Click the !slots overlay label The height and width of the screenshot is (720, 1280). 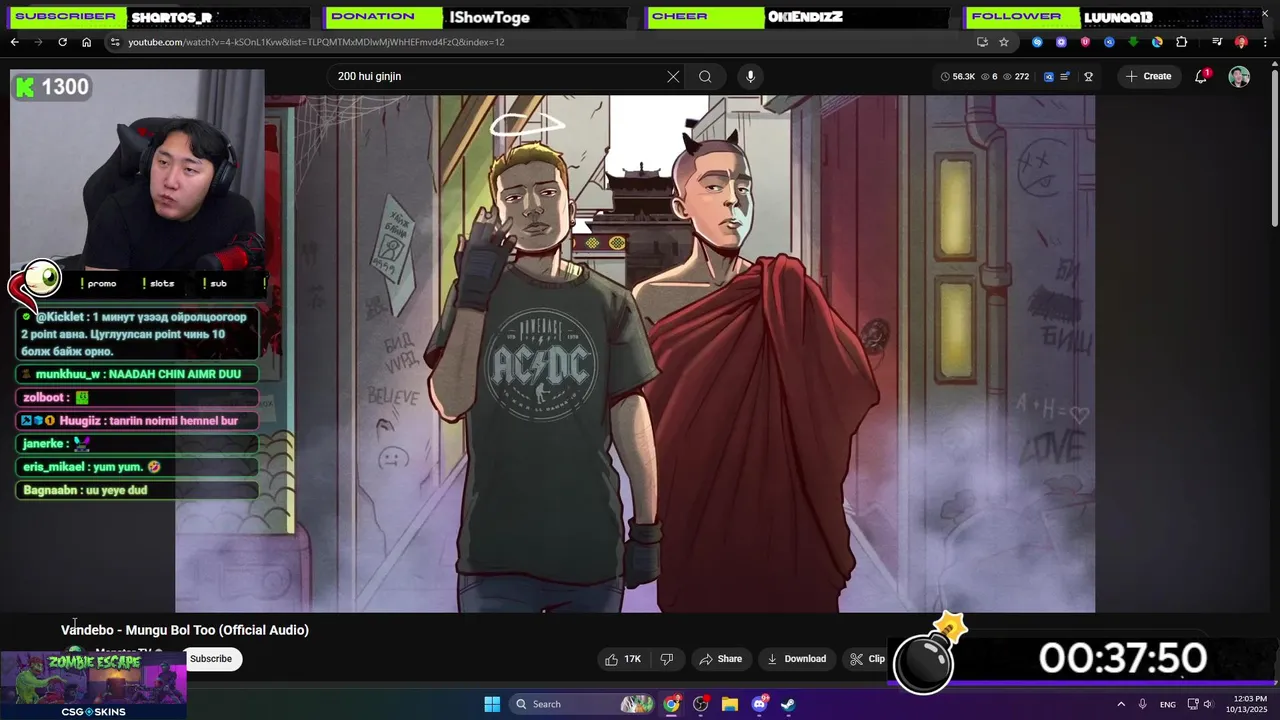click(x=160, y=283)
